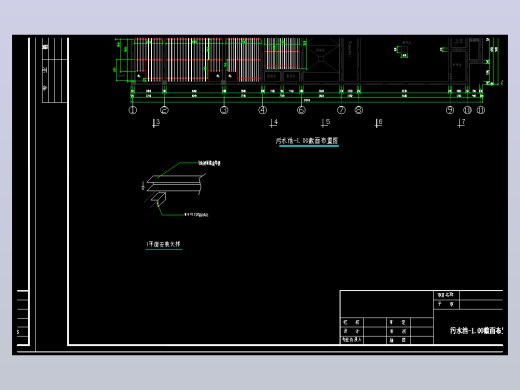The height and width of the screenshot is (390, 520).
Task: Click section cut marker 3
Action: click(156, 123)
